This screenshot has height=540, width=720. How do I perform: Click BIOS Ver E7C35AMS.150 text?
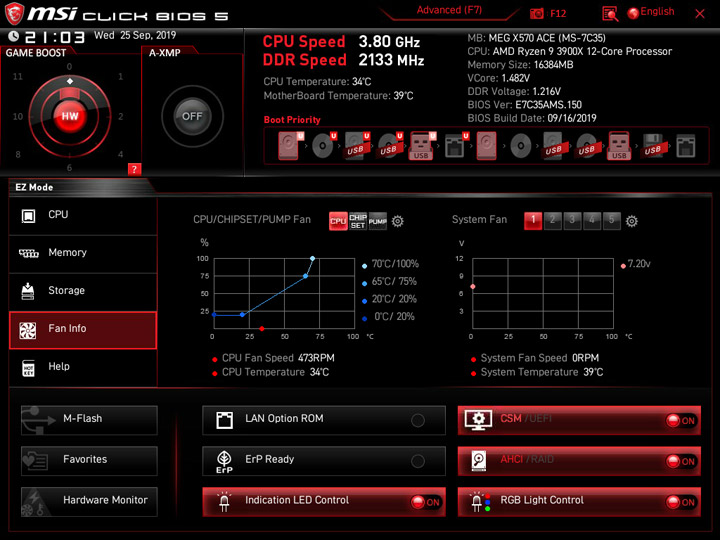pyautogui.click(x=524, y=105)
